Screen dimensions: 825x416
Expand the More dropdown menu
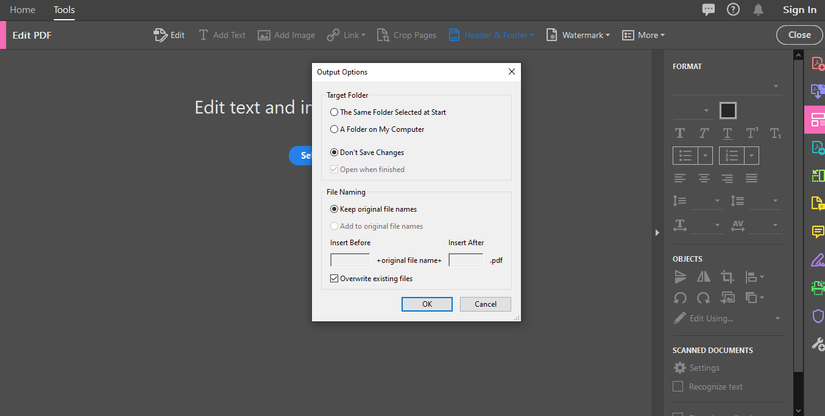(643, 35)
